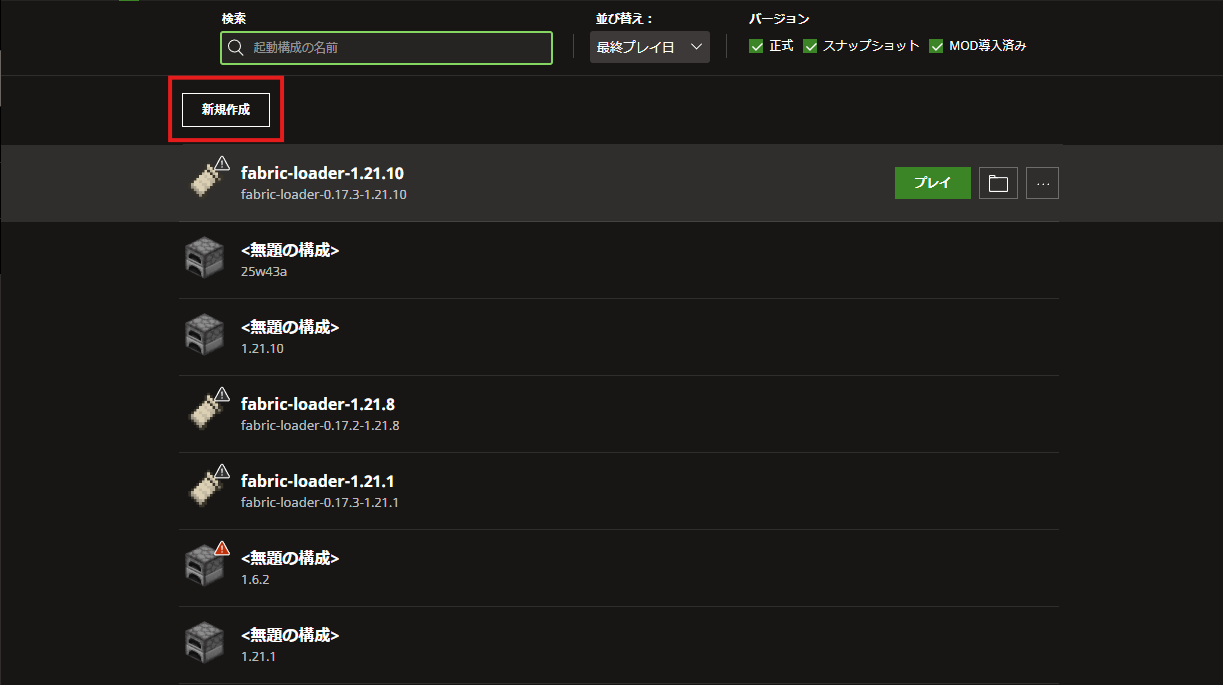The image size is (1223, 685).
Task: Click the furnace icon for 25w43a
Action: pos(204,258)
